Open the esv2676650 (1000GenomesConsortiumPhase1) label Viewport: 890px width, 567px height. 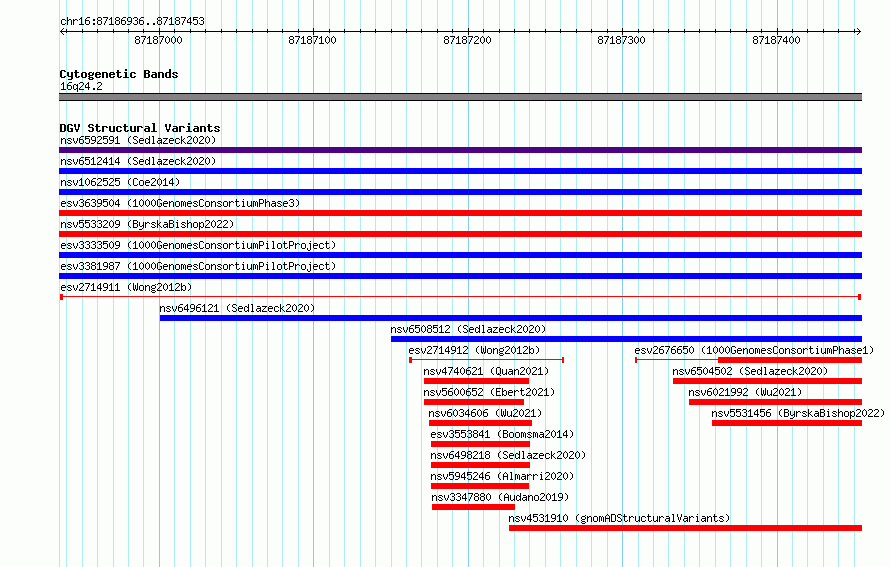pos(754,350)
